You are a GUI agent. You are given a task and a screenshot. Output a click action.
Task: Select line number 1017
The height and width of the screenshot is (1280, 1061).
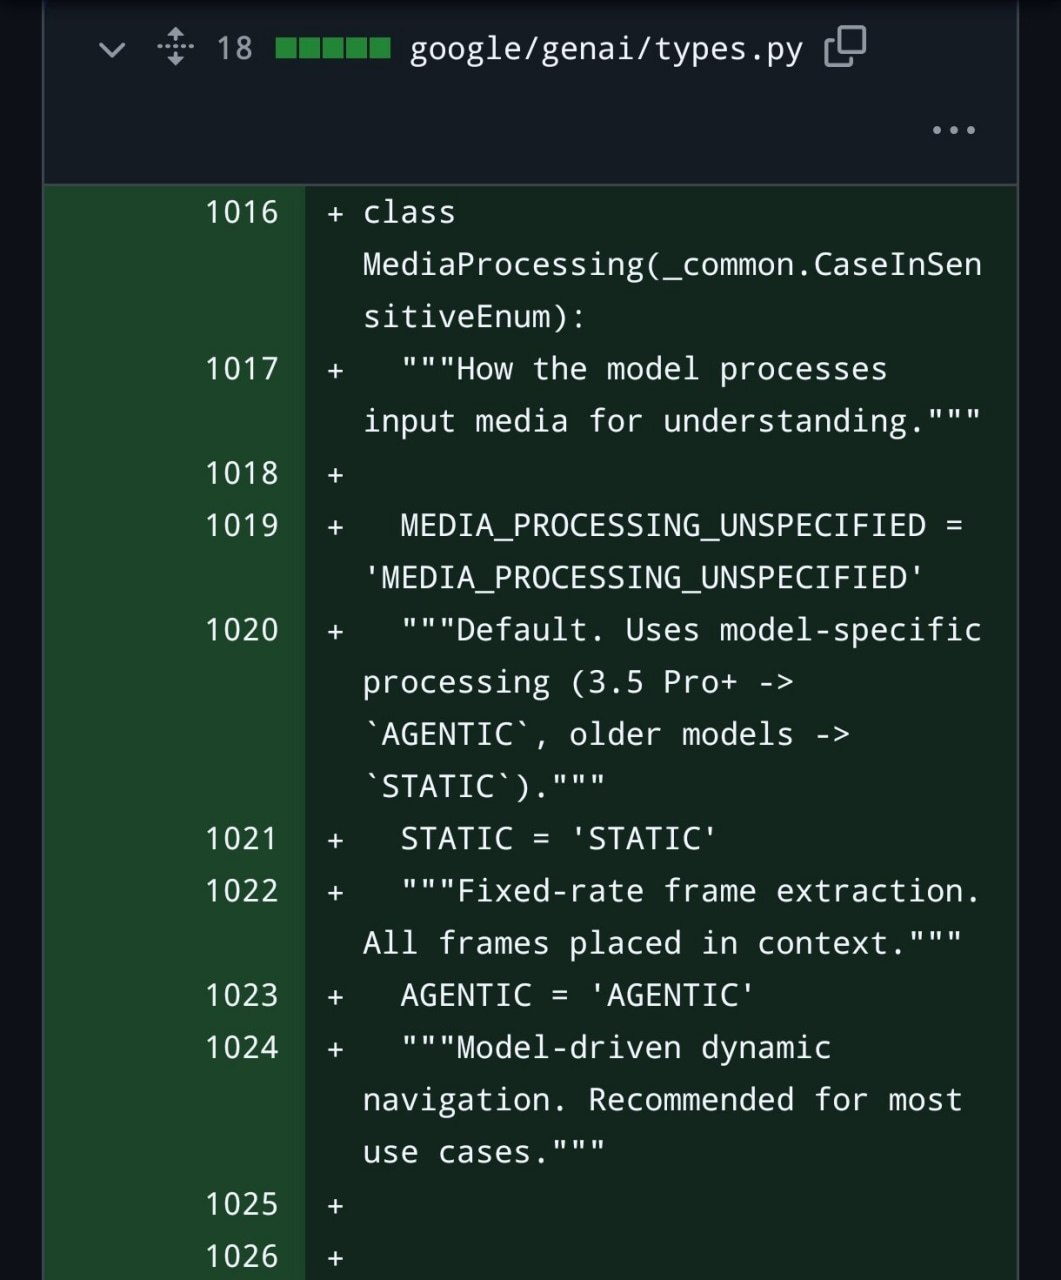(241, 369)
